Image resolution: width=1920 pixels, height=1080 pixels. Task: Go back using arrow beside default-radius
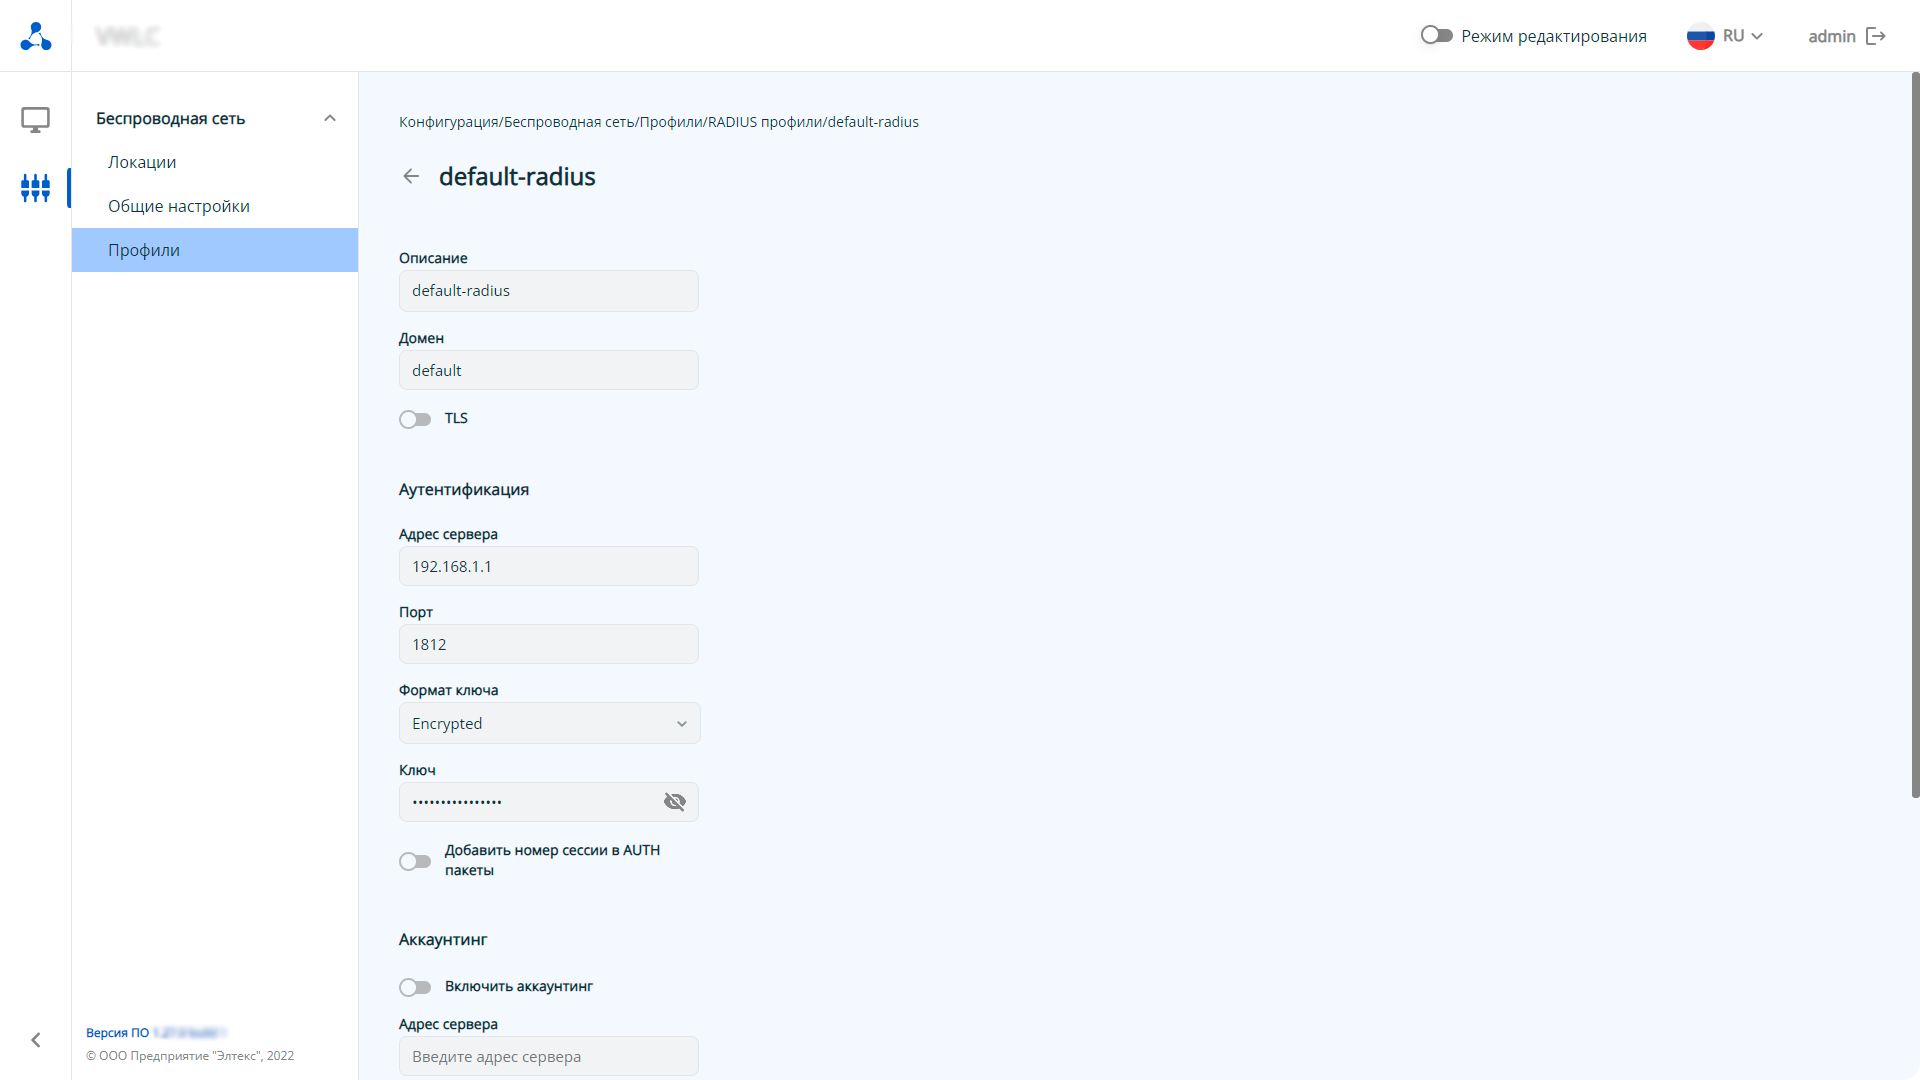[411, 177]
